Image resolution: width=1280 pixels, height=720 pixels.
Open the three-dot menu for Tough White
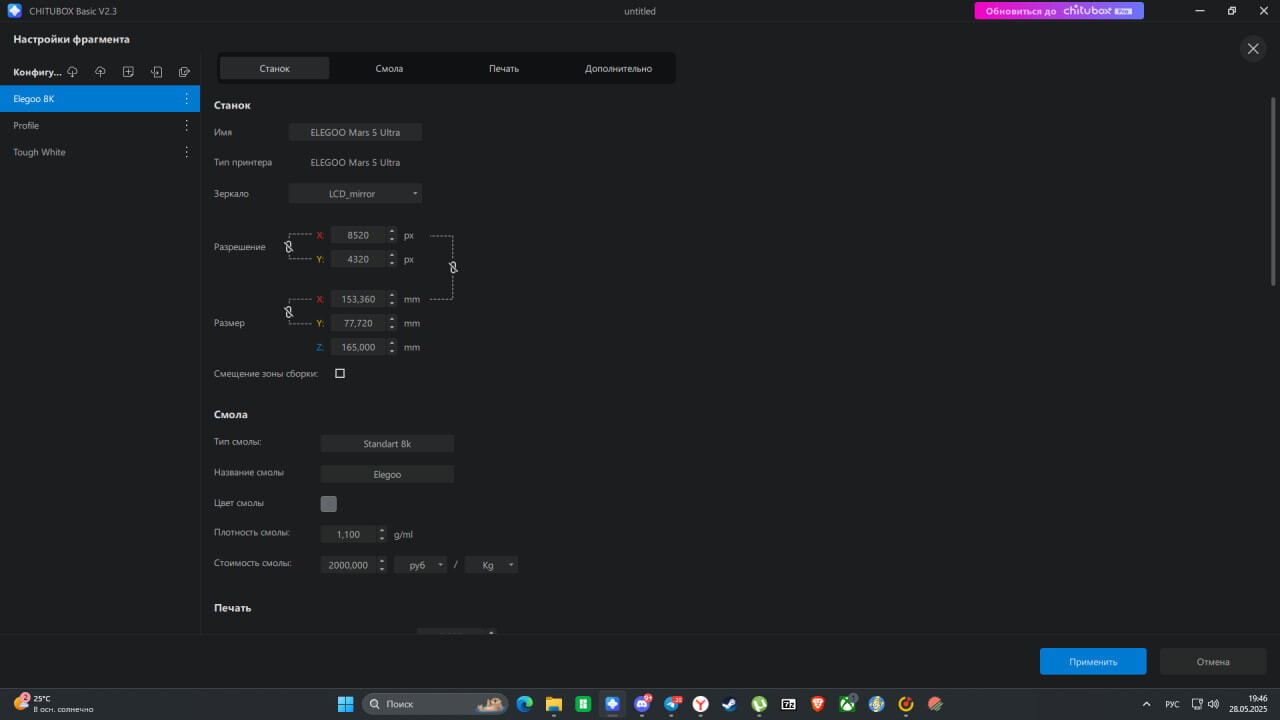[186, 152]
